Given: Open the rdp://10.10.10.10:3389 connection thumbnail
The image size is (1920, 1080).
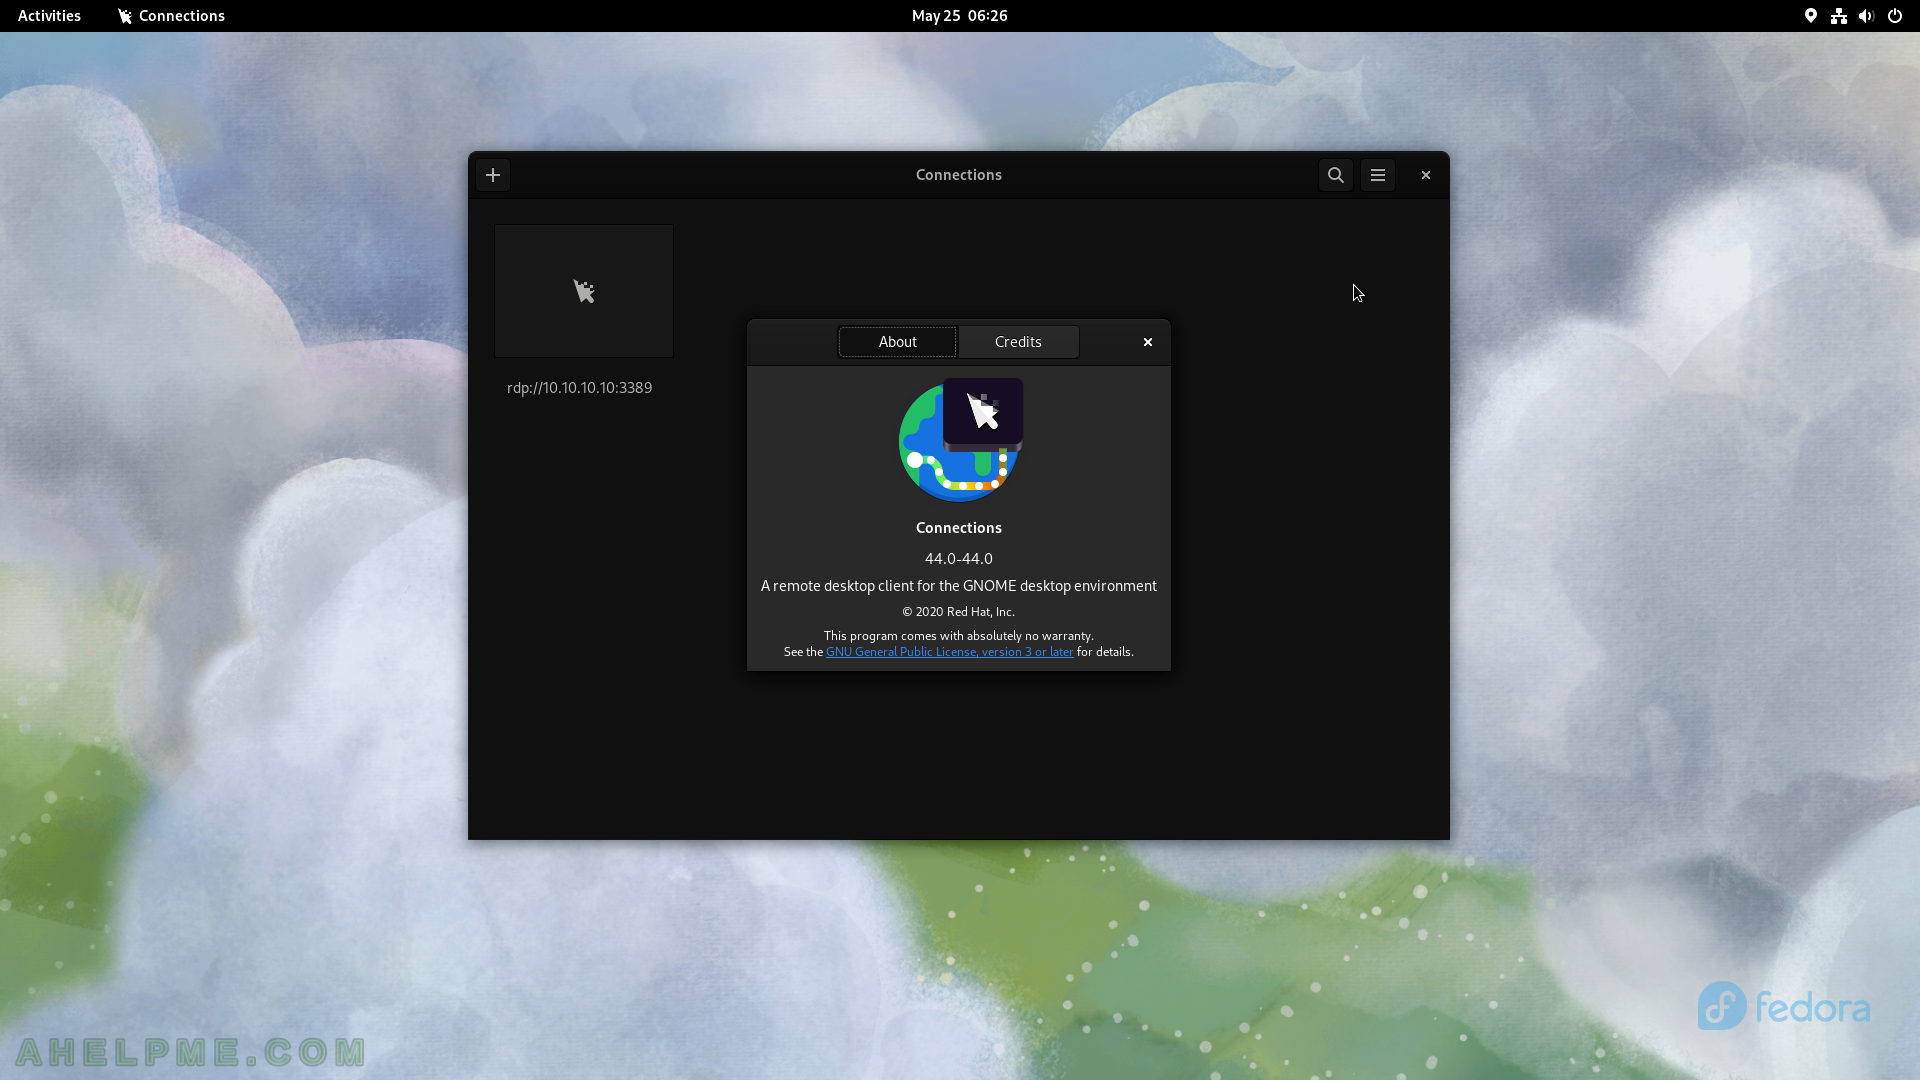Looking at the screenshot, I should [x=584, y=291].
